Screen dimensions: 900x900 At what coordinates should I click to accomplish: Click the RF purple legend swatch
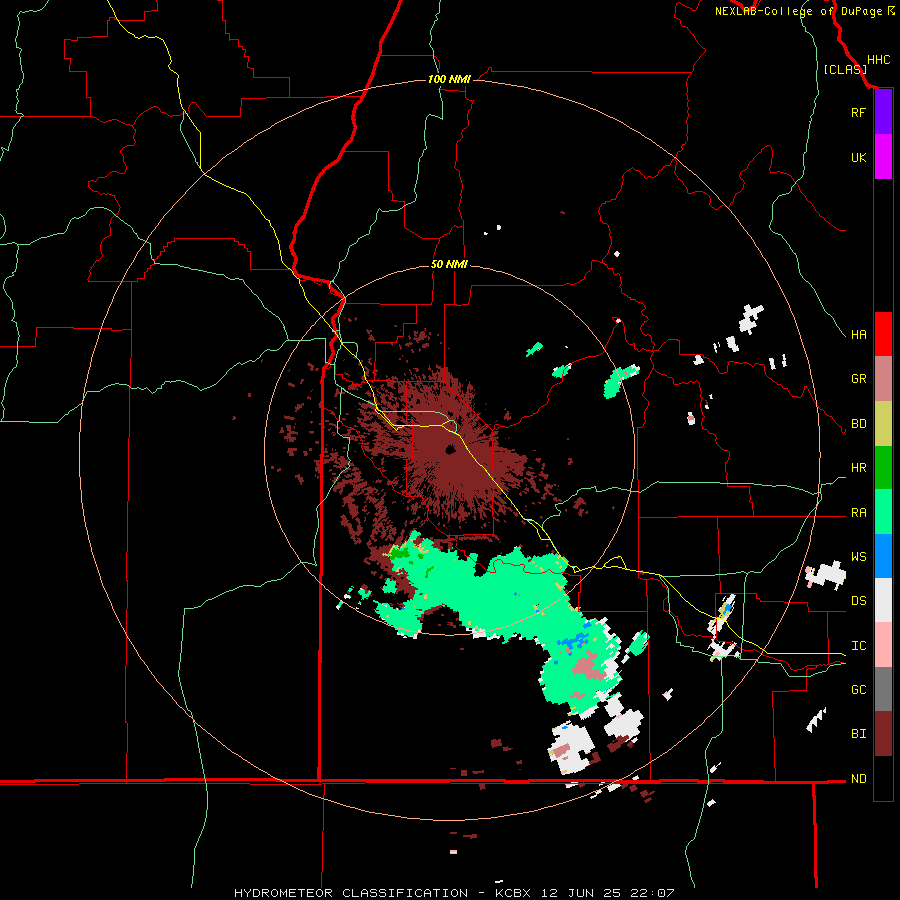(883, 112)
